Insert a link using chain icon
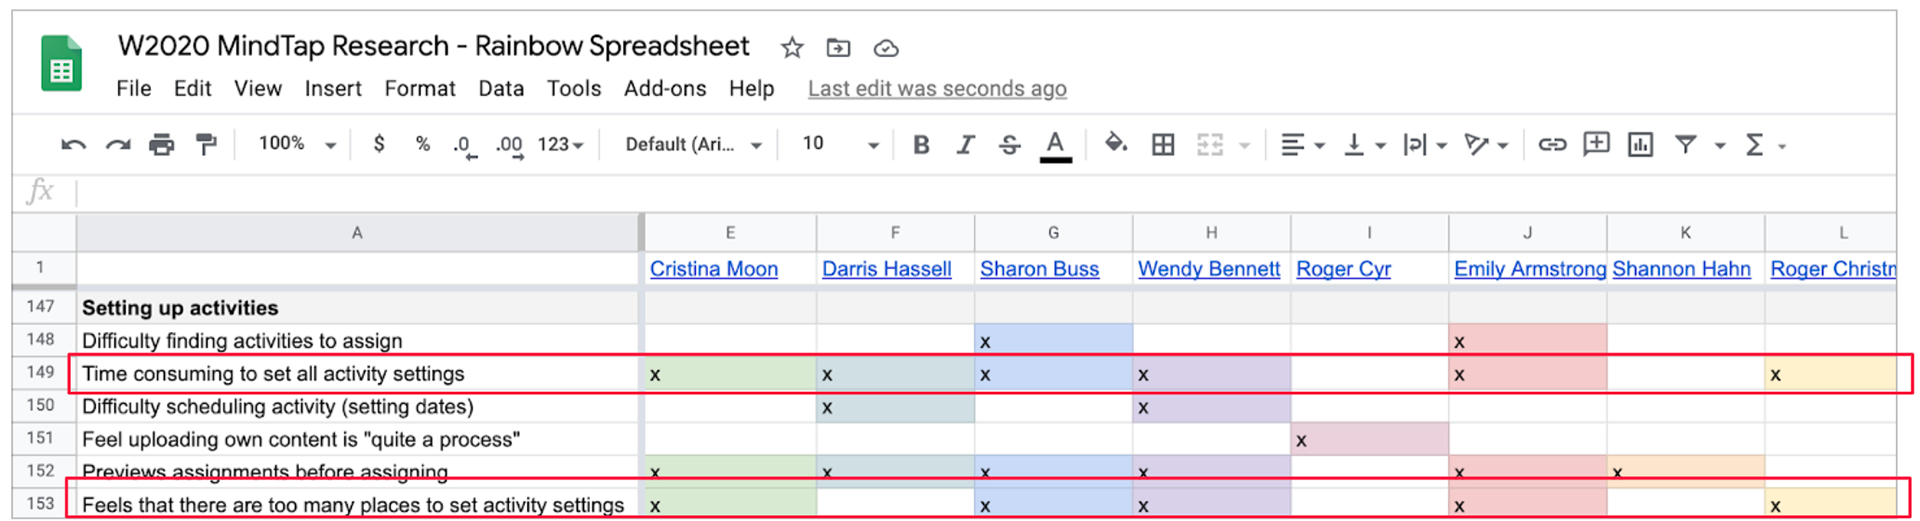Viewport: 1920px width, 521px height. (1551, 145)
